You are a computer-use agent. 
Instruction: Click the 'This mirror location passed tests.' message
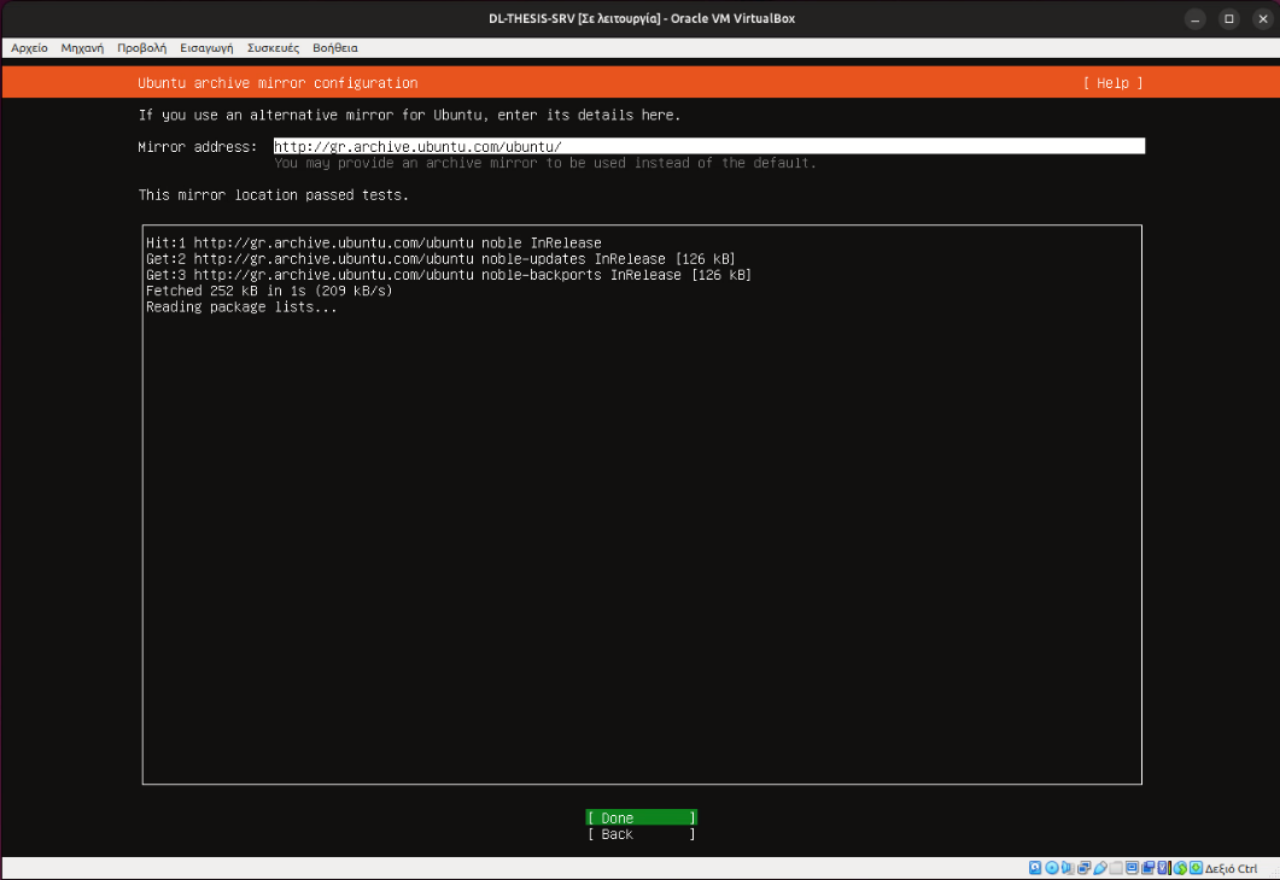click(x=274, y=195)
